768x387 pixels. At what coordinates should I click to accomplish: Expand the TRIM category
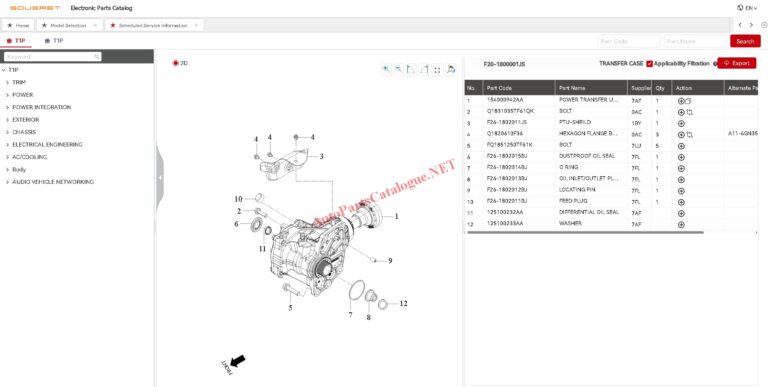point(7,83)
